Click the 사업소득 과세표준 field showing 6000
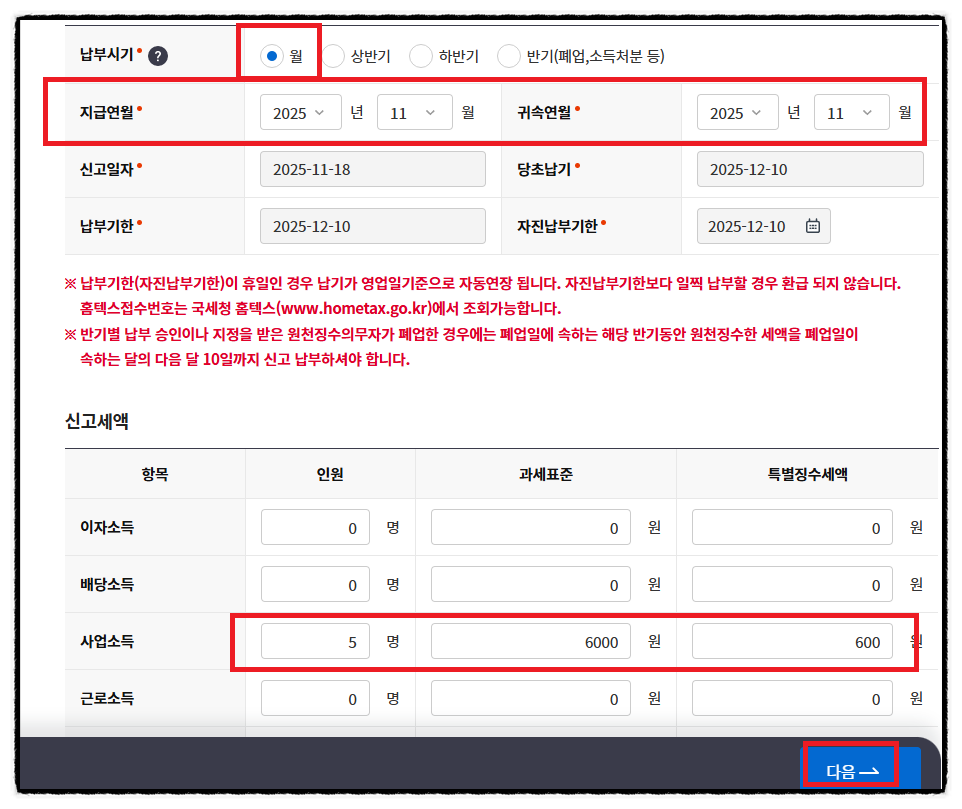 531,642
